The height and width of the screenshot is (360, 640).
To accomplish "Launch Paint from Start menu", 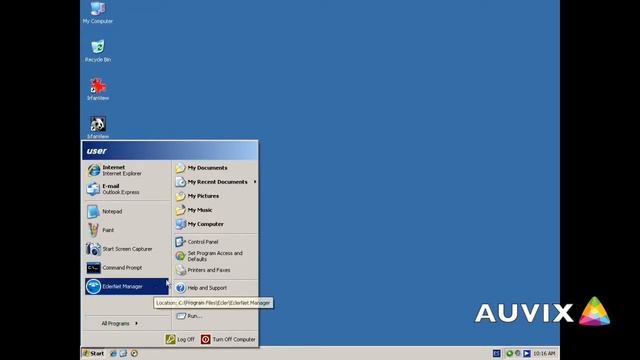I will tap(127, 230).
